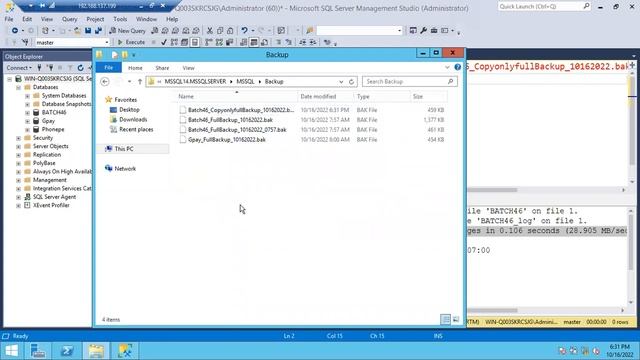This screenshot has width=640, height=360.
Task: Click the Copy icon in the SSMS toolbar
Action: 220,31
